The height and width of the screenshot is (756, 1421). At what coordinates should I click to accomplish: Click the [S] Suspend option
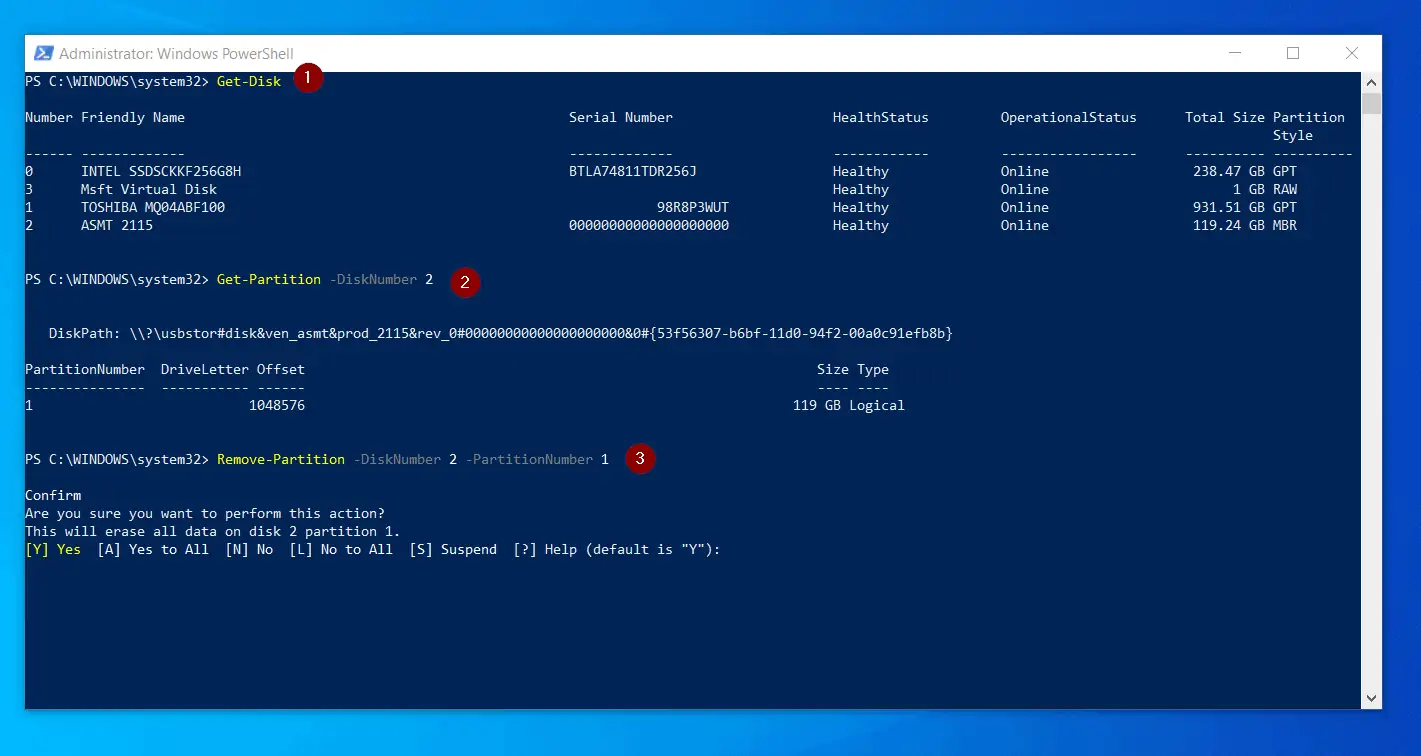click(453, 549)
